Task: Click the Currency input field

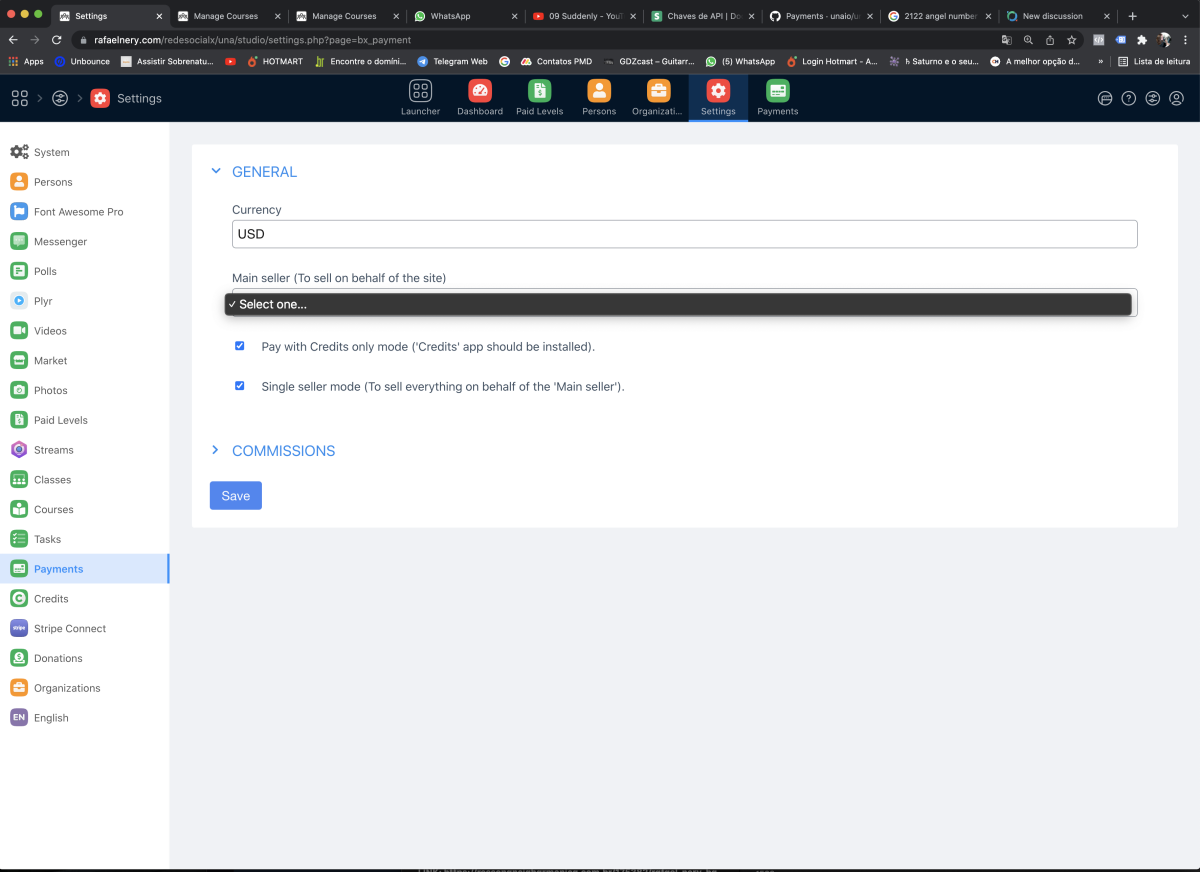Action: [x=684, y=234]
